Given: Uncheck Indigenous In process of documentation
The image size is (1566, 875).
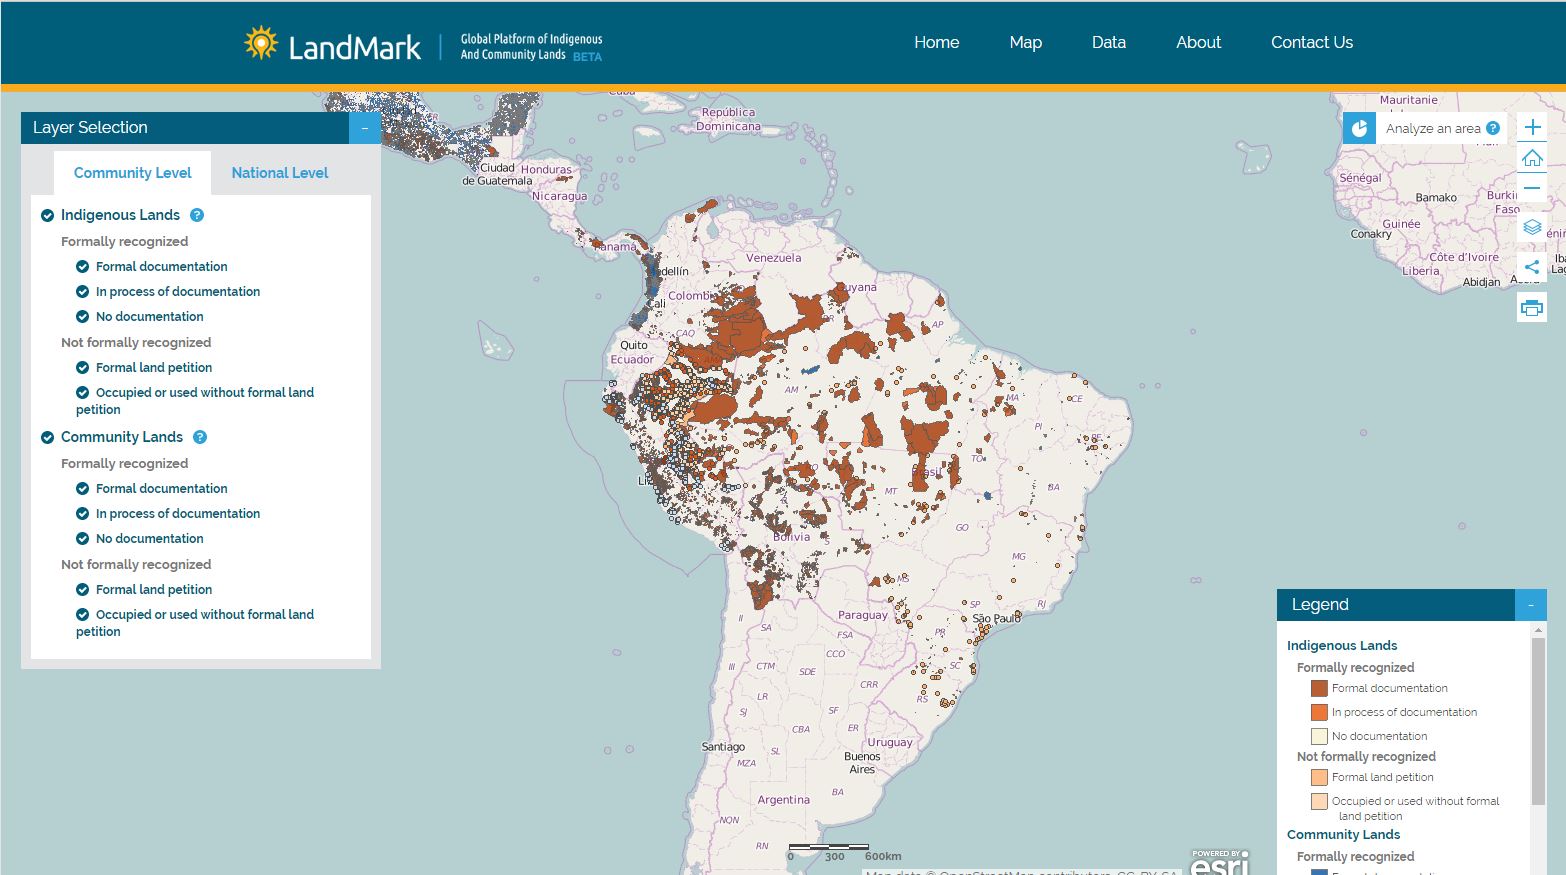Looking at the screenshot, I should 83,291.
